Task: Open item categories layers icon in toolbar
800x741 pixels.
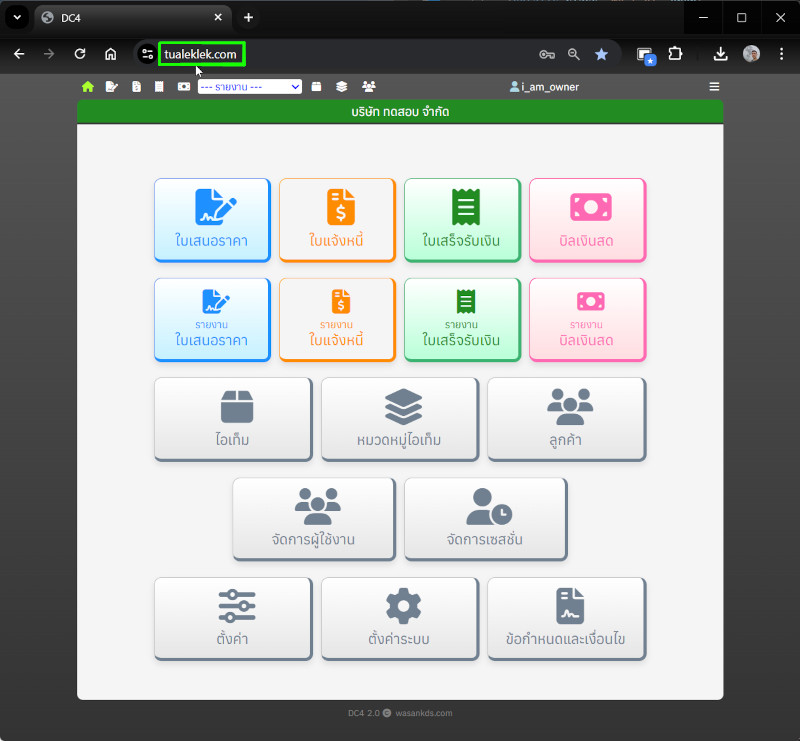Action: (x=342, y=87)
